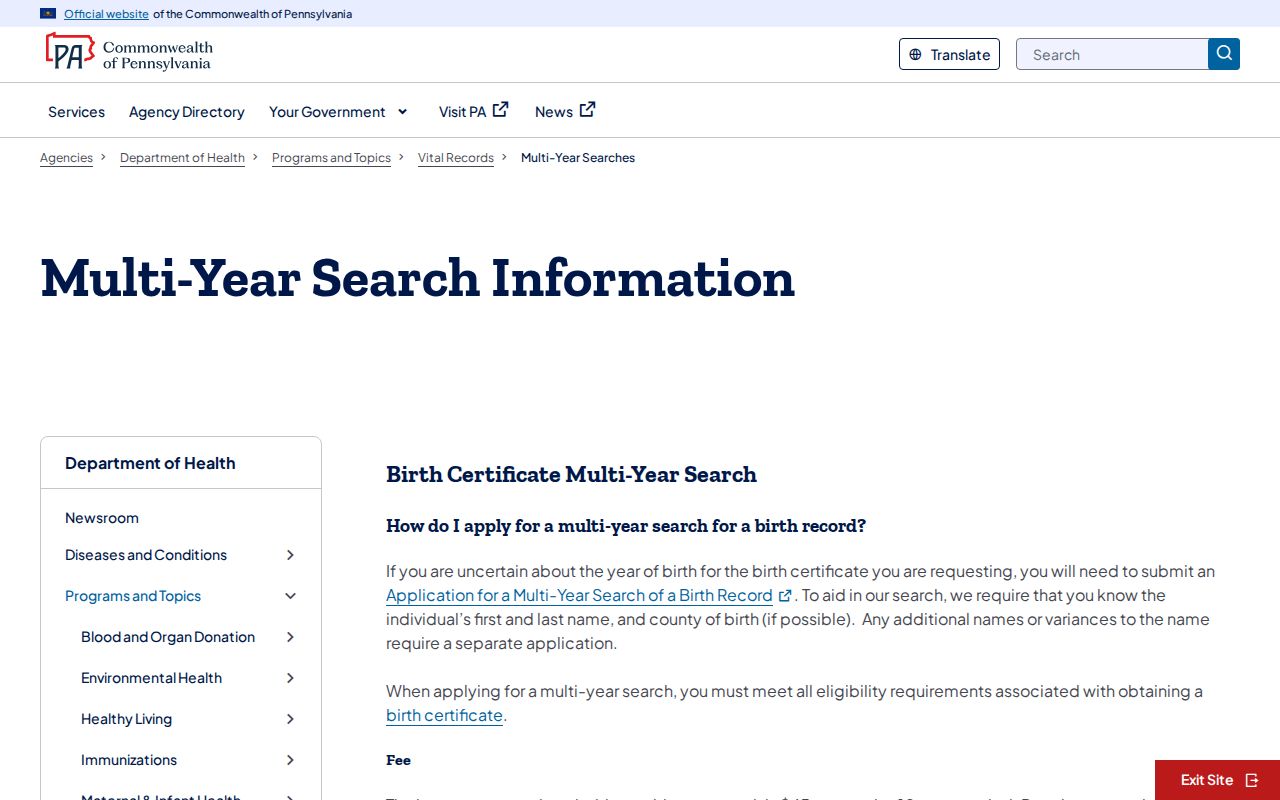
Task: Open the Agency Directory menu item
Action: pyautogui.click(x=187, y=112)
